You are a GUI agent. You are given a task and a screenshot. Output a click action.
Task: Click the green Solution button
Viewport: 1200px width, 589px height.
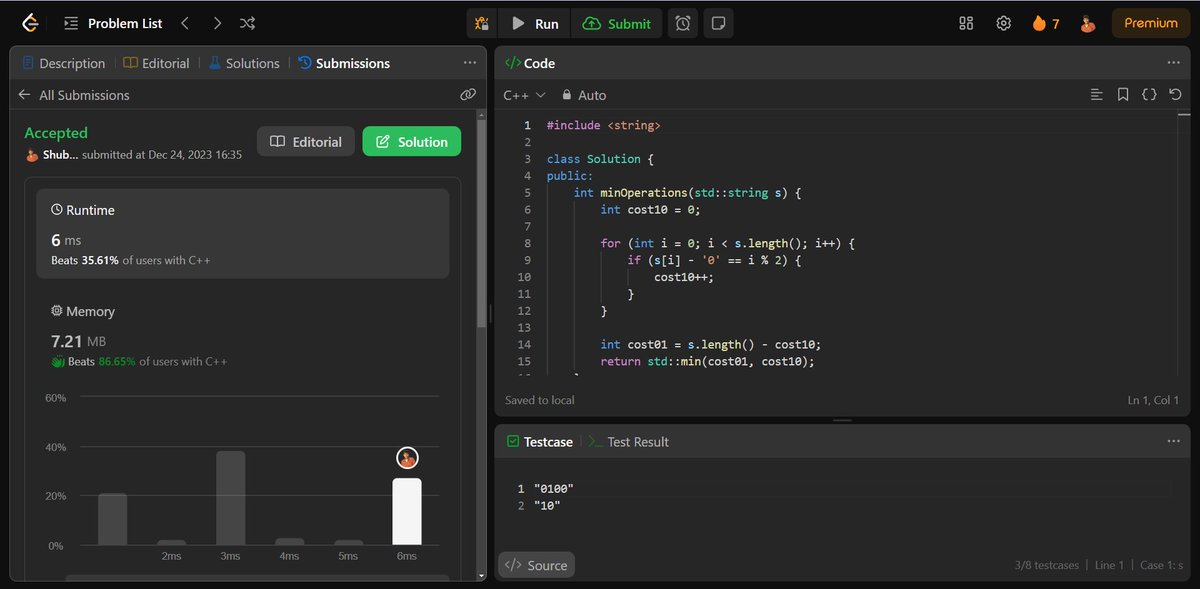[412, 142]
